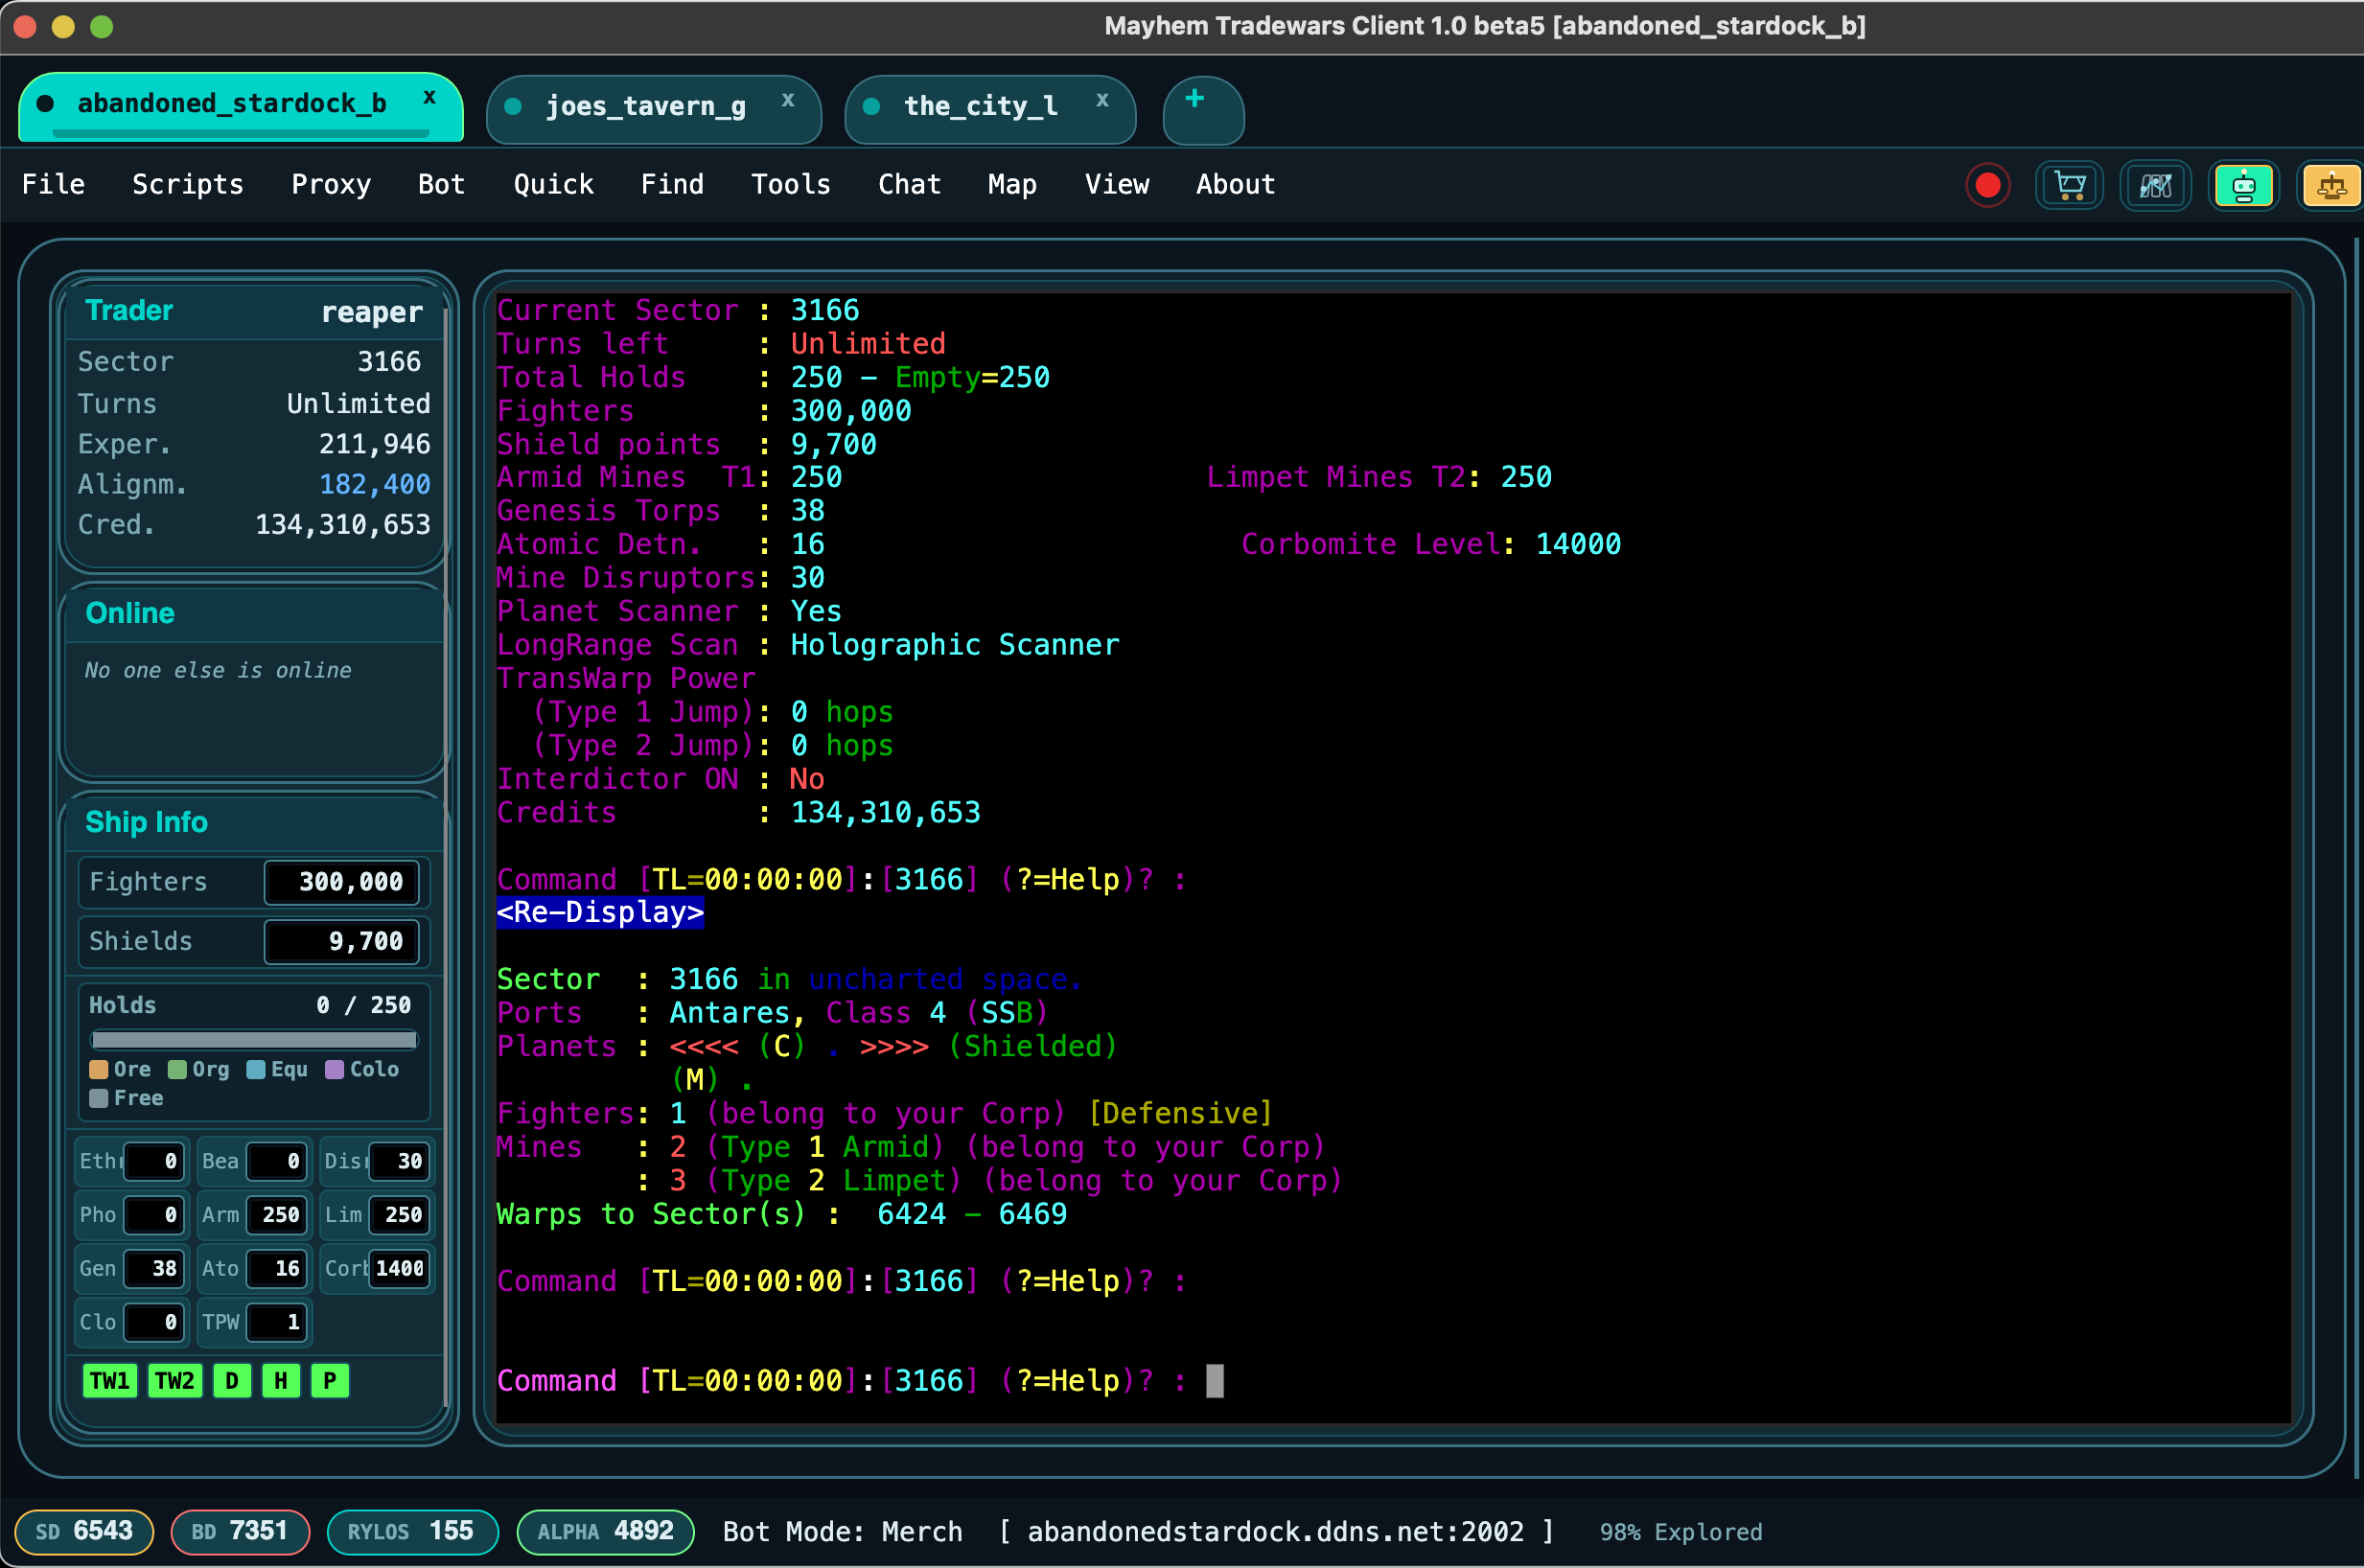2364x1568 pixels.
Task: Click warp sector 6469 in terminal
Action: click(1032, 1214)
